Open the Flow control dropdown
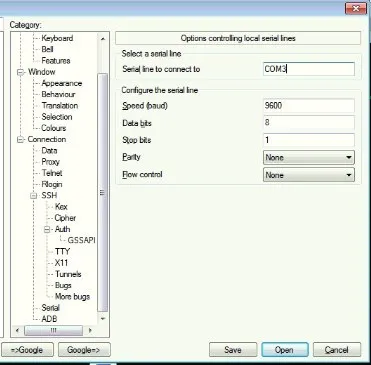Viewport: 371px width, 365px height. [x=308, y=175]
